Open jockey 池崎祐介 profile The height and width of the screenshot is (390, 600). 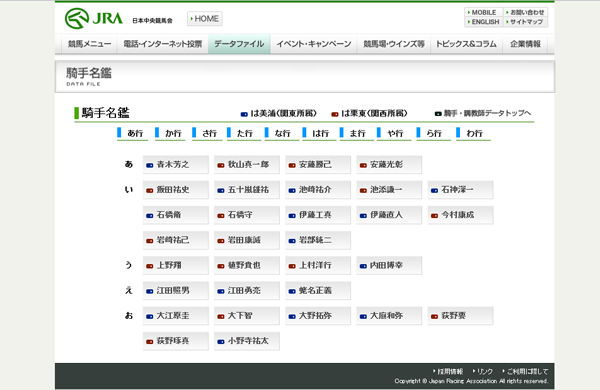click(x=318, y=190)
